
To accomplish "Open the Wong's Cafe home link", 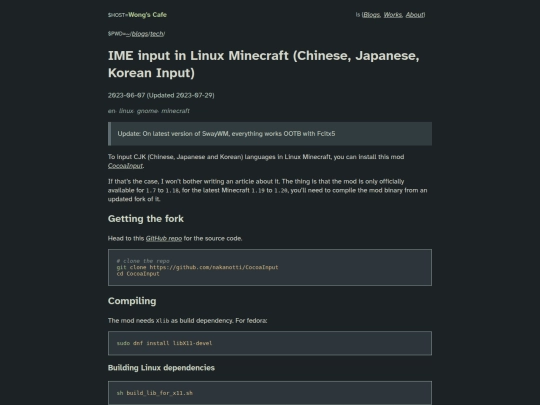I will click(147, 15).
